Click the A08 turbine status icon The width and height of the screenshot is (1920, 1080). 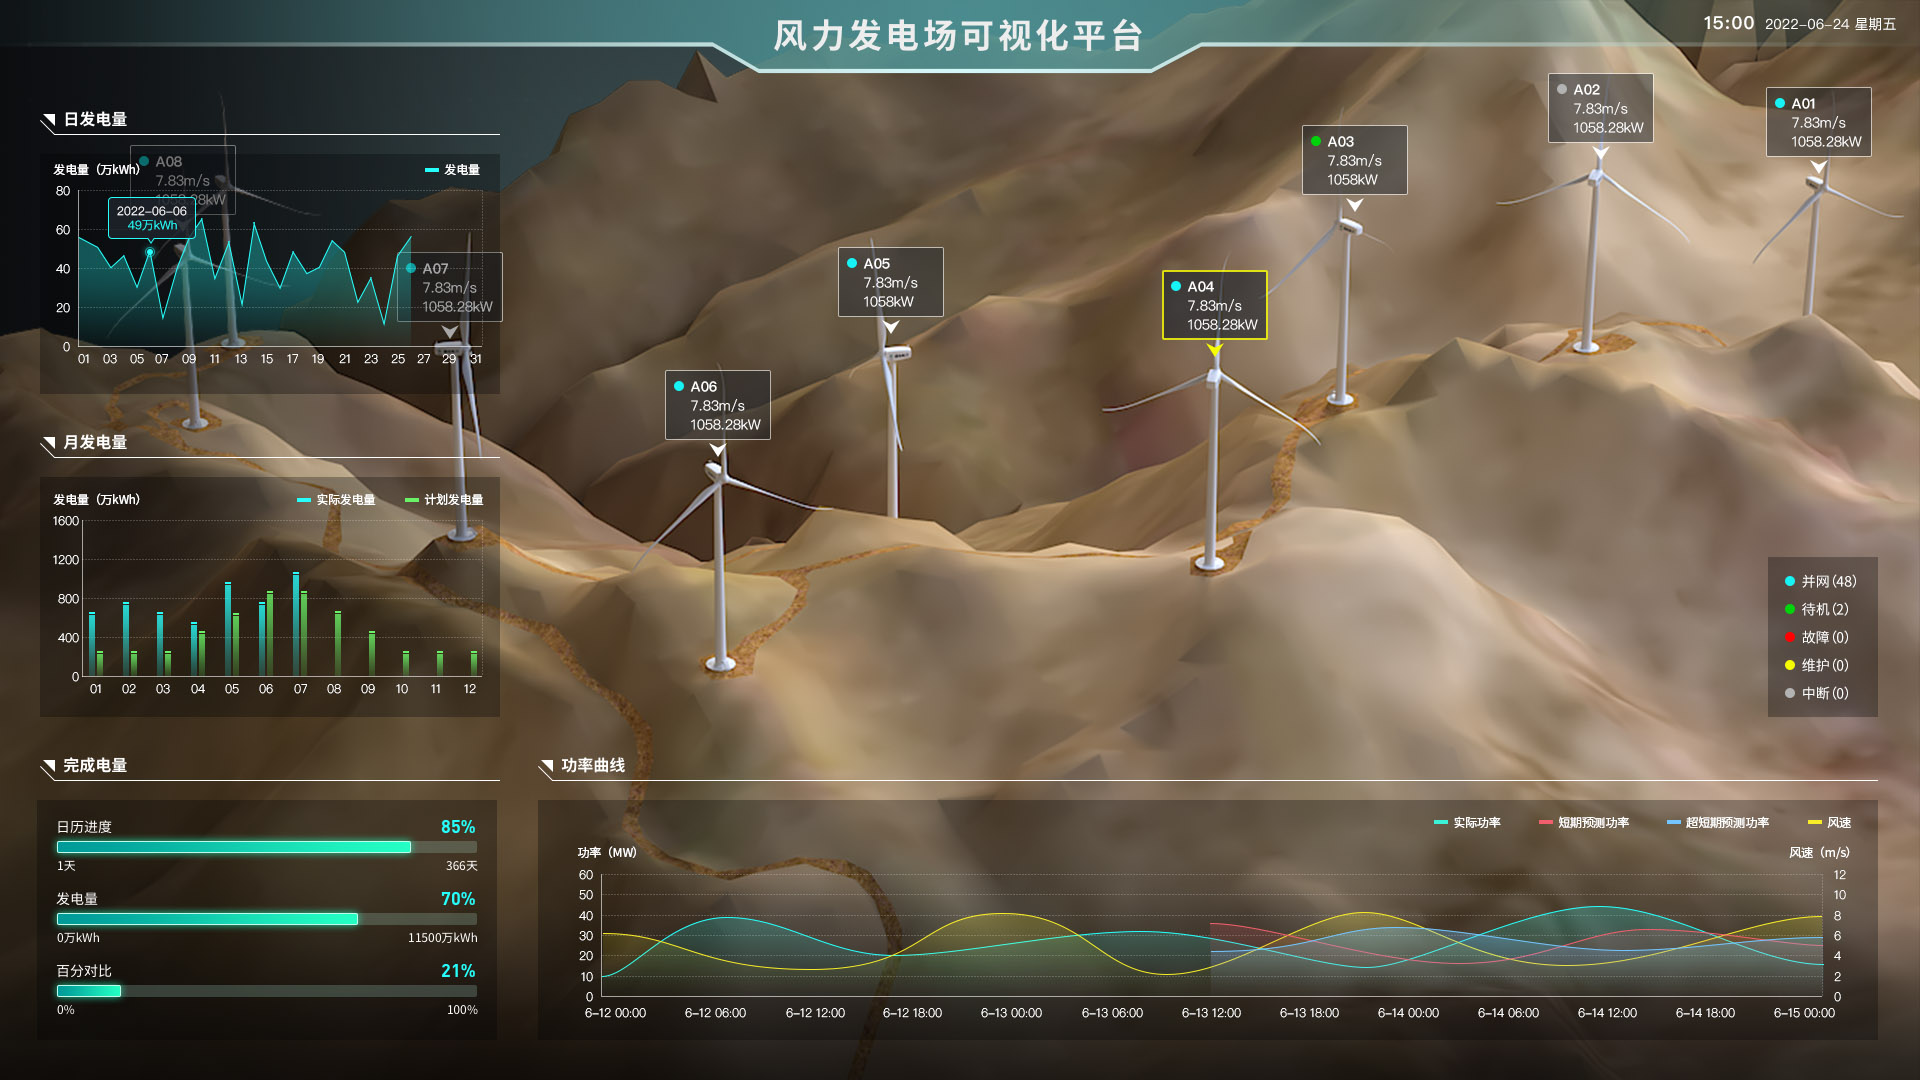click(143, 161)
